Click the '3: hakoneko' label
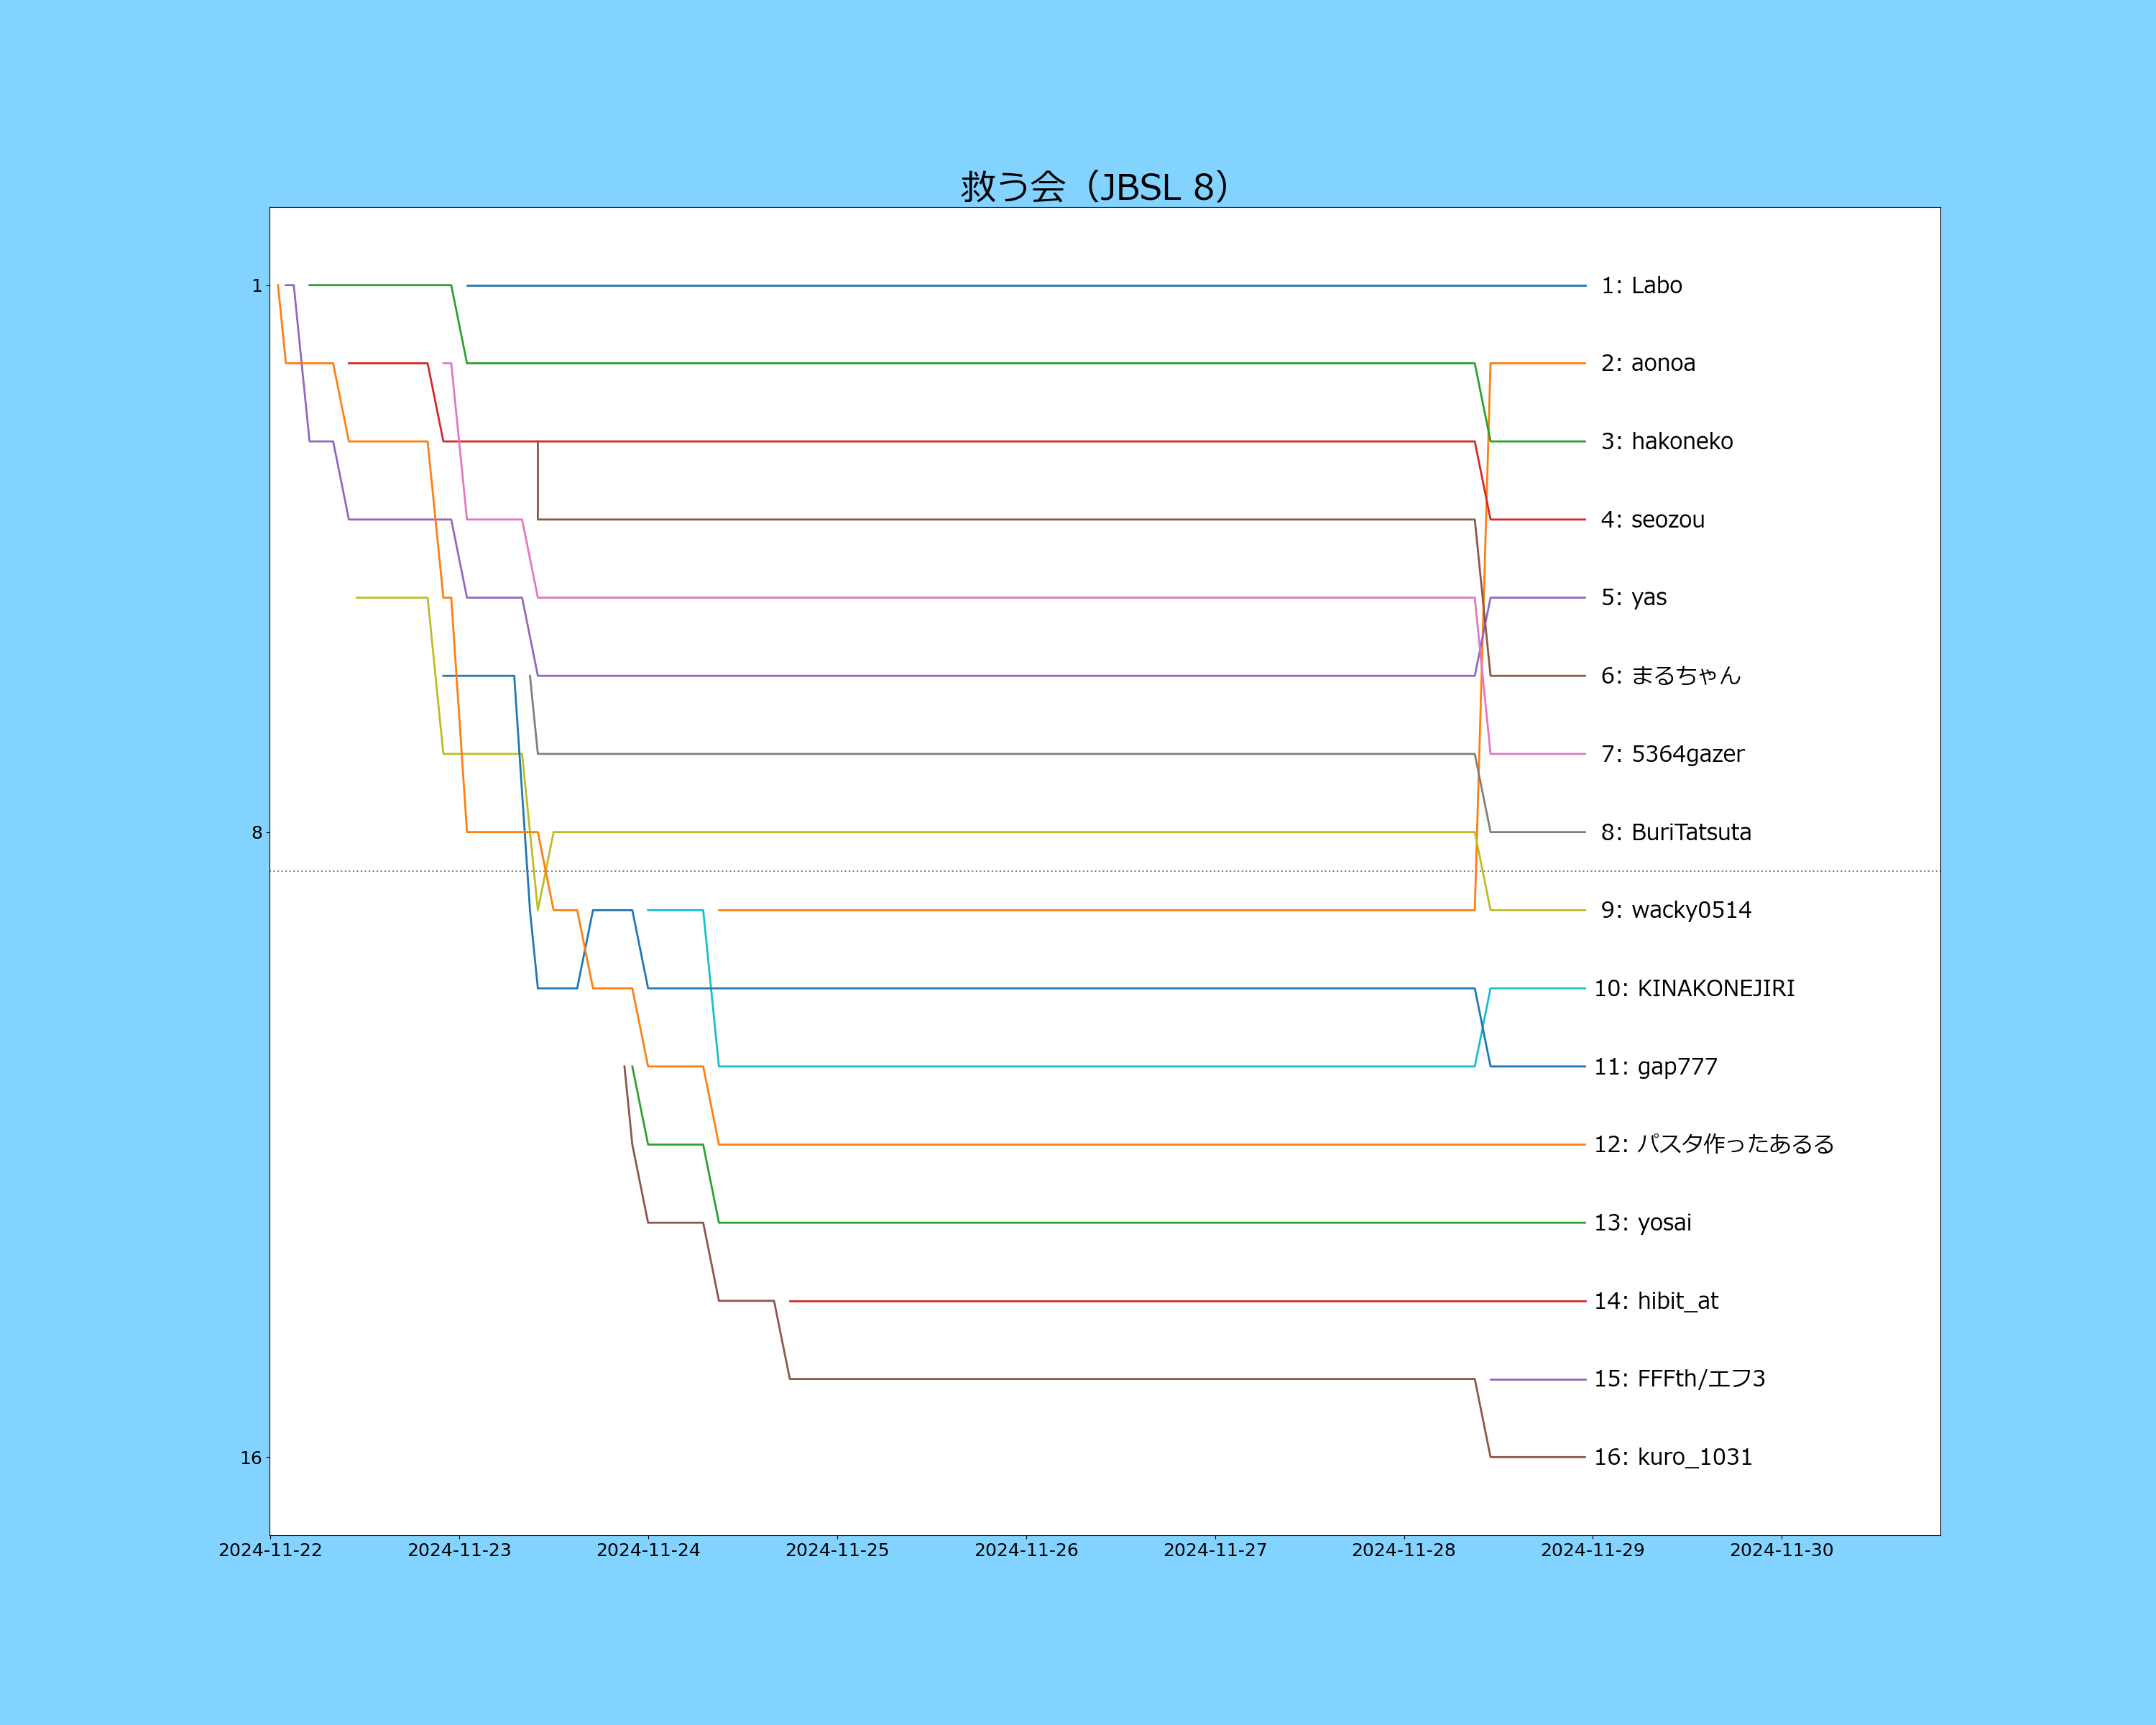This screenshot has height=1725, width=2156. coord(1666,442)
